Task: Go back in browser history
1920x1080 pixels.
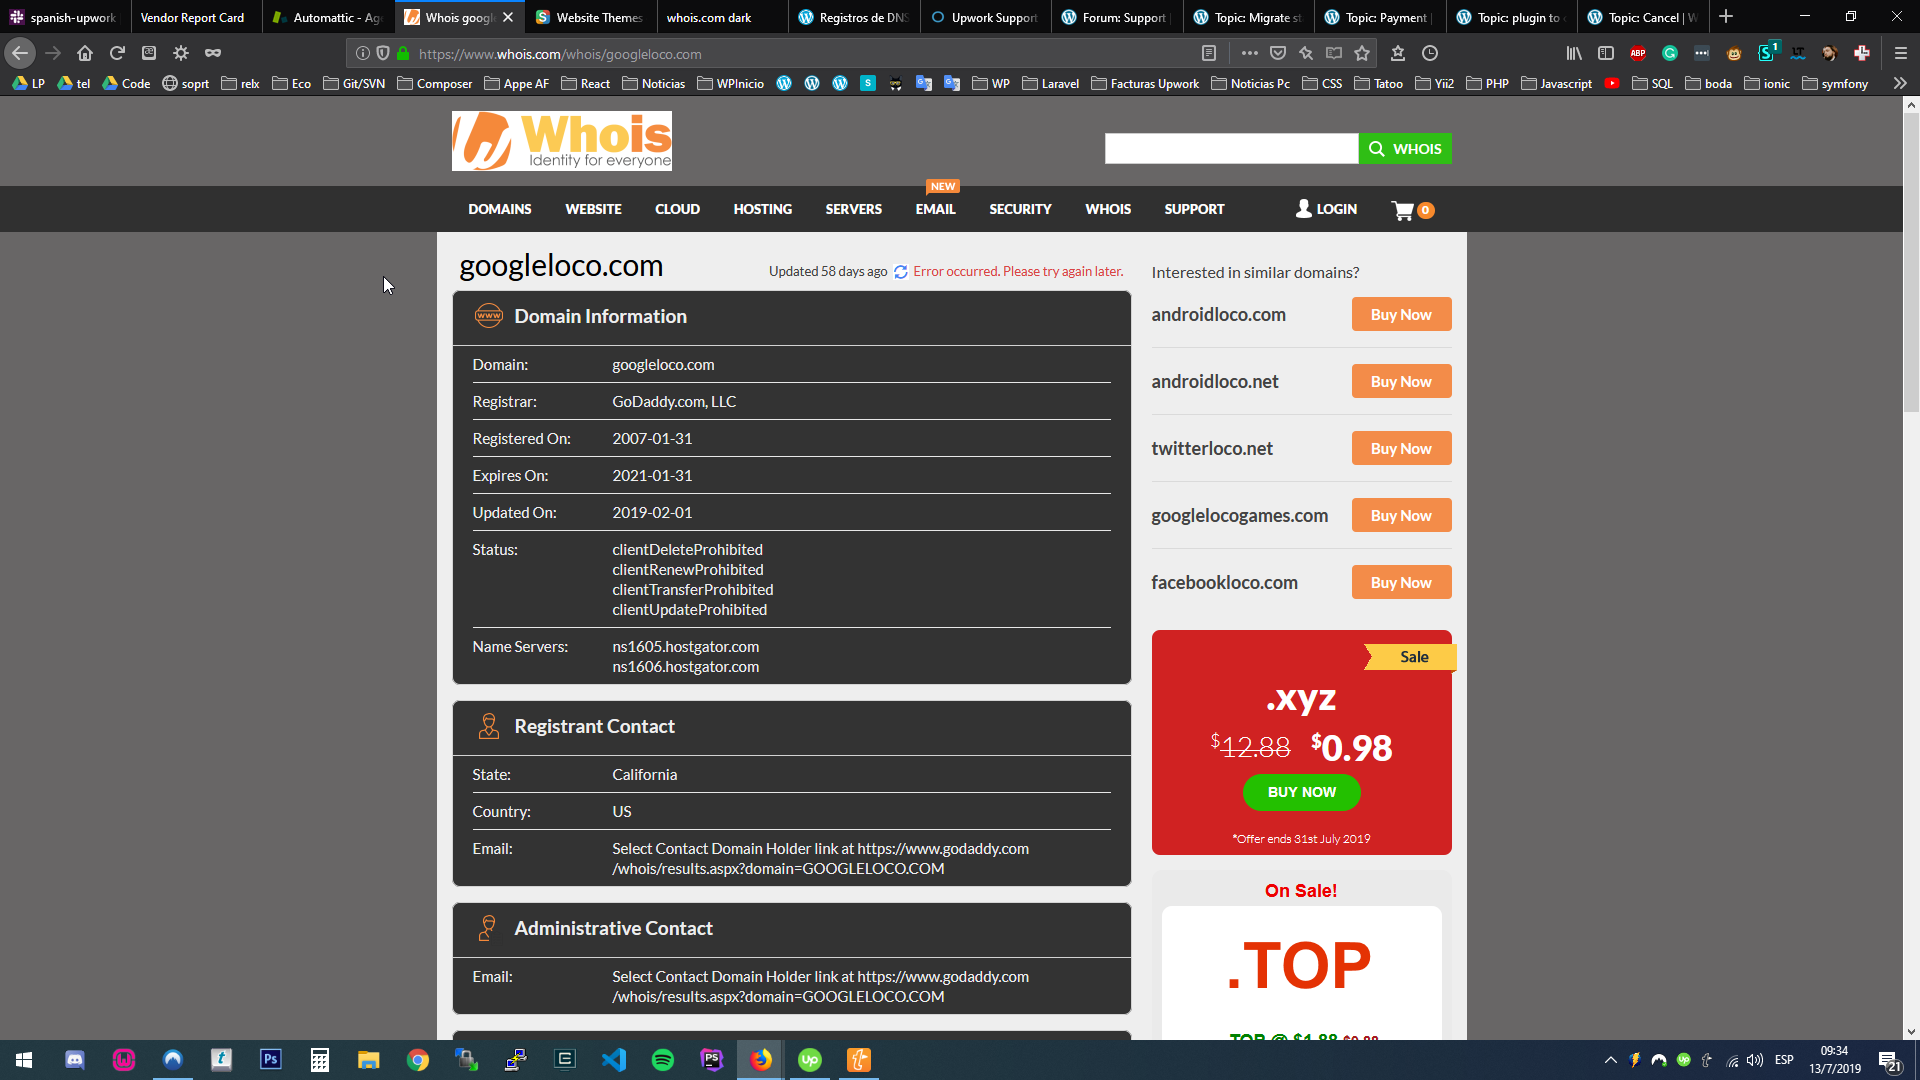Action: click(x=20, y=53)
